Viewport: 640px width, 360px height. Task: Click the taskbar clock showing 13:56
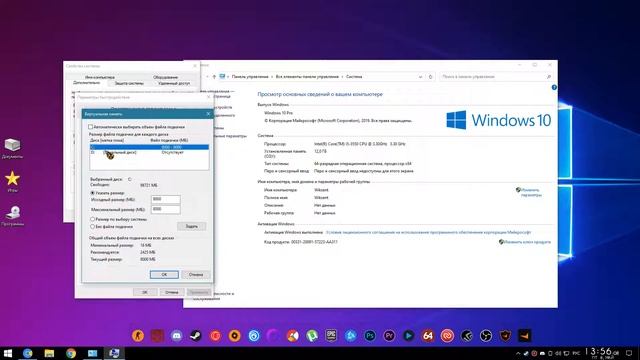tap(602, 353)
